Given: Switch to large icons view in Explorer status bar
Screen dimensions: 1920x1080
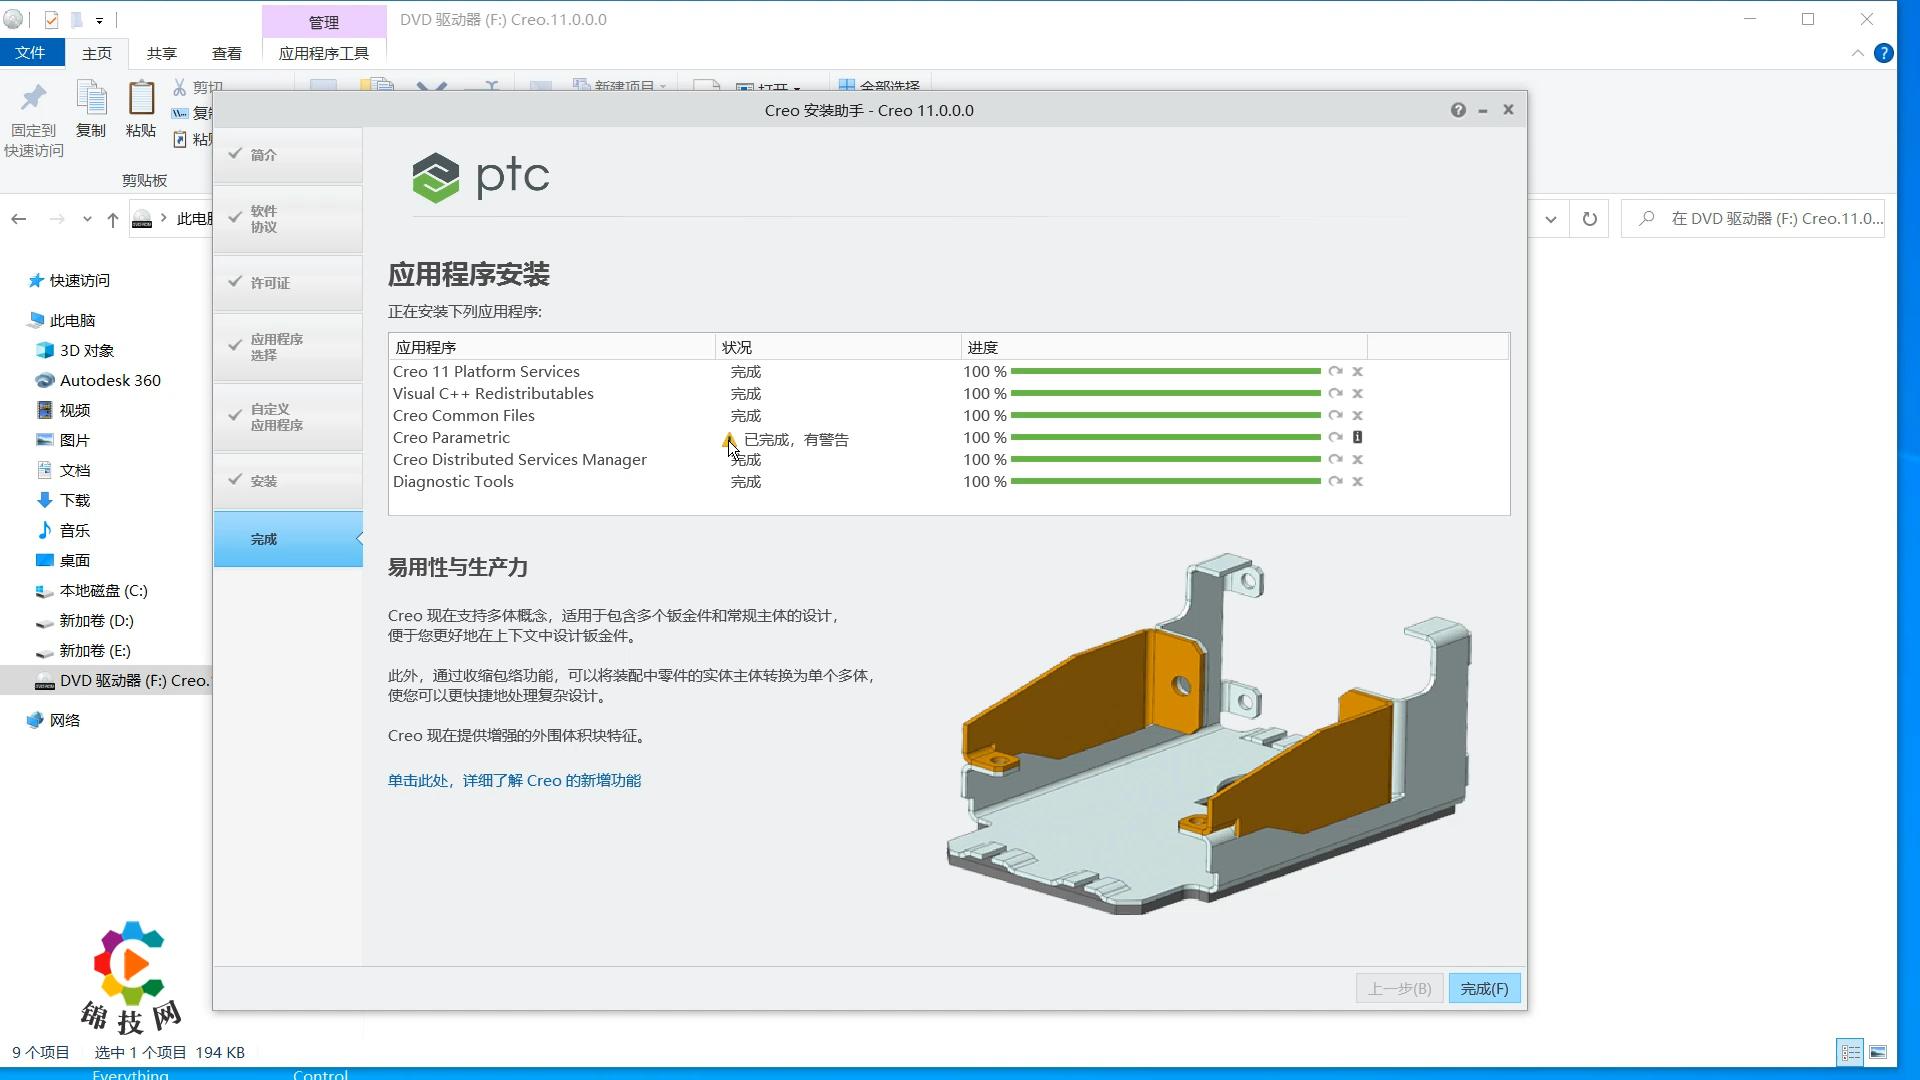Looking at the screenshot, I should point(1878,1052).
